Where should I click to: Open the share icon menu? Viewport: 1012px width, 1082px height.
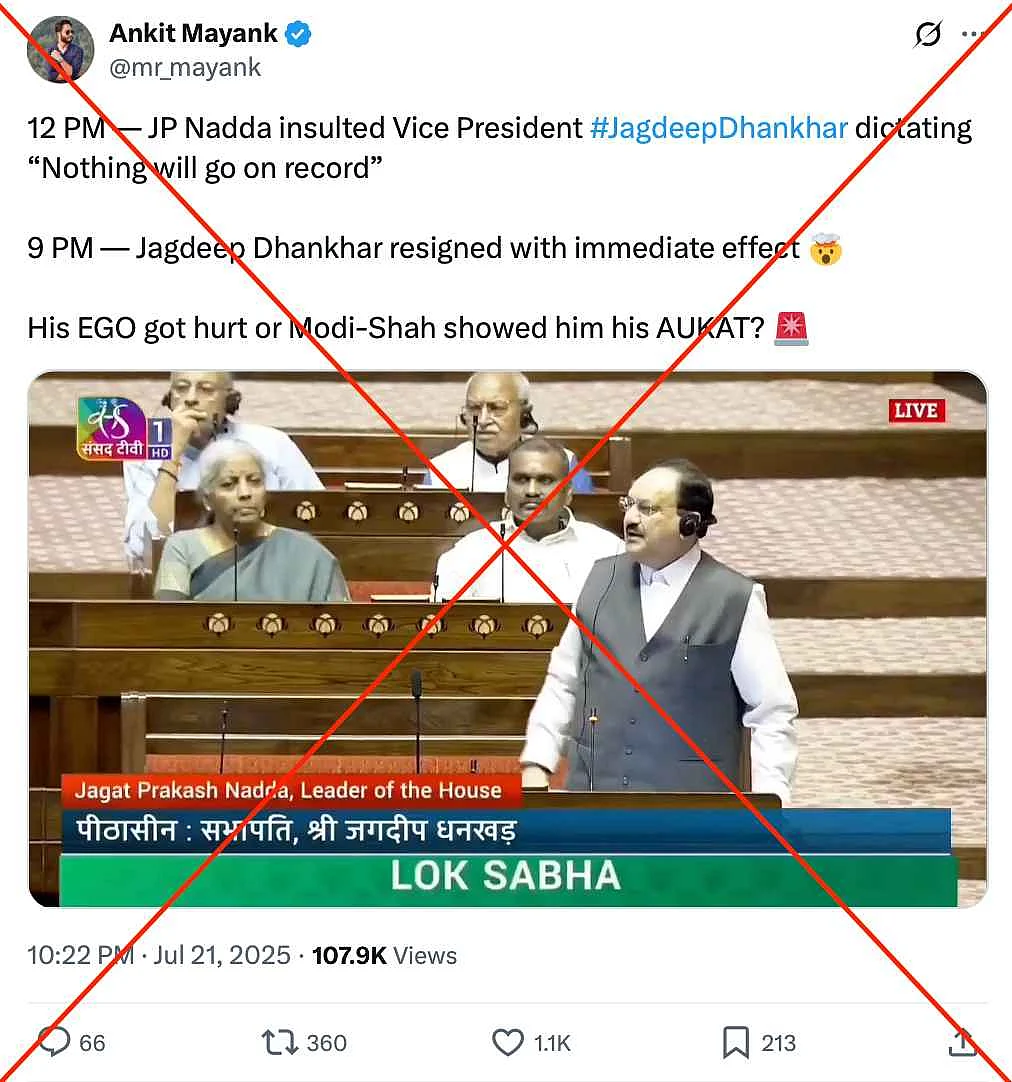[x=962, y=1043]
